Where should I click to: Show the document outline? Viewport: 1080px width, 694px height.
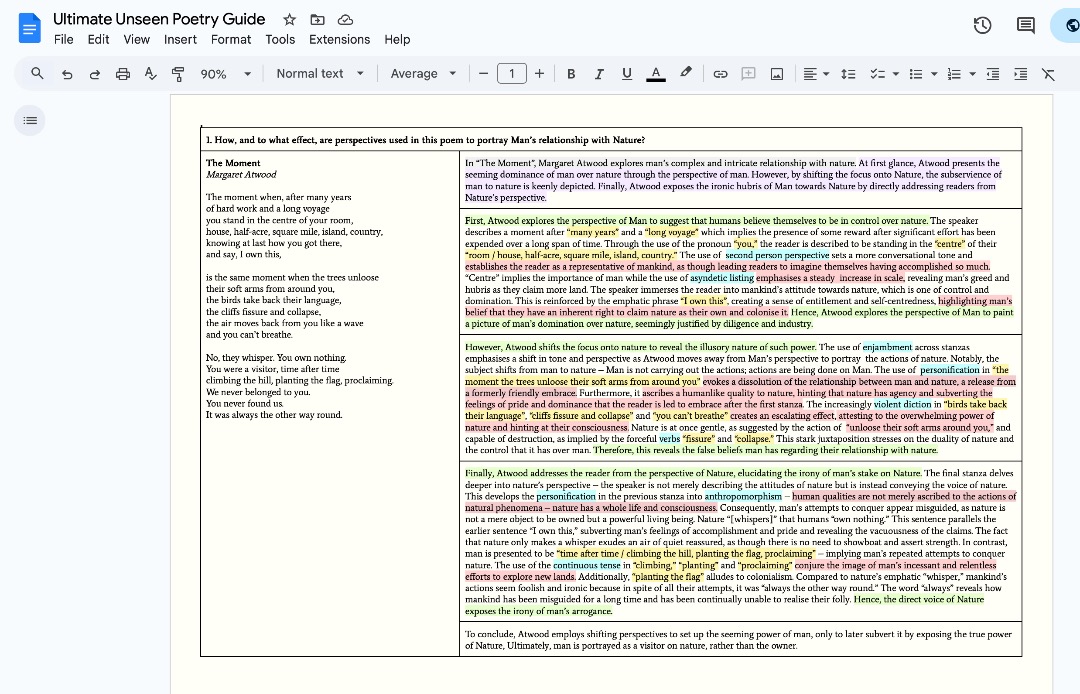pos(29,120)
